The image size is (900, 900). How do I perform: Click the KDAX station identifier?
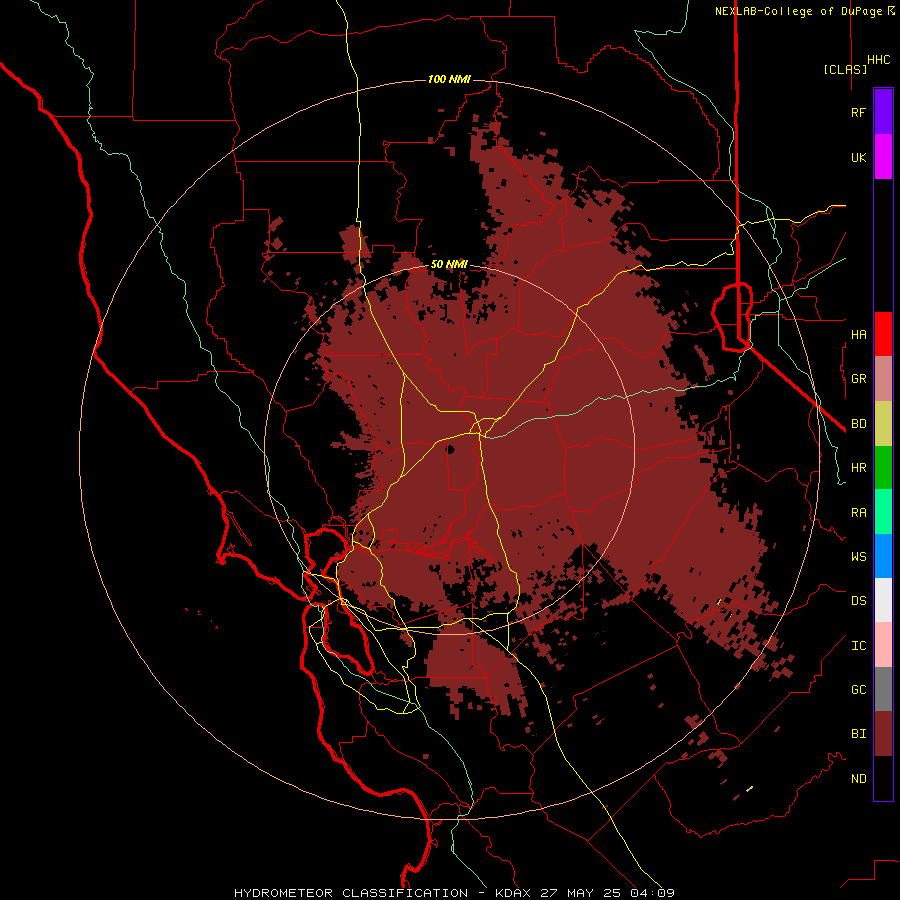coord(513,893)
